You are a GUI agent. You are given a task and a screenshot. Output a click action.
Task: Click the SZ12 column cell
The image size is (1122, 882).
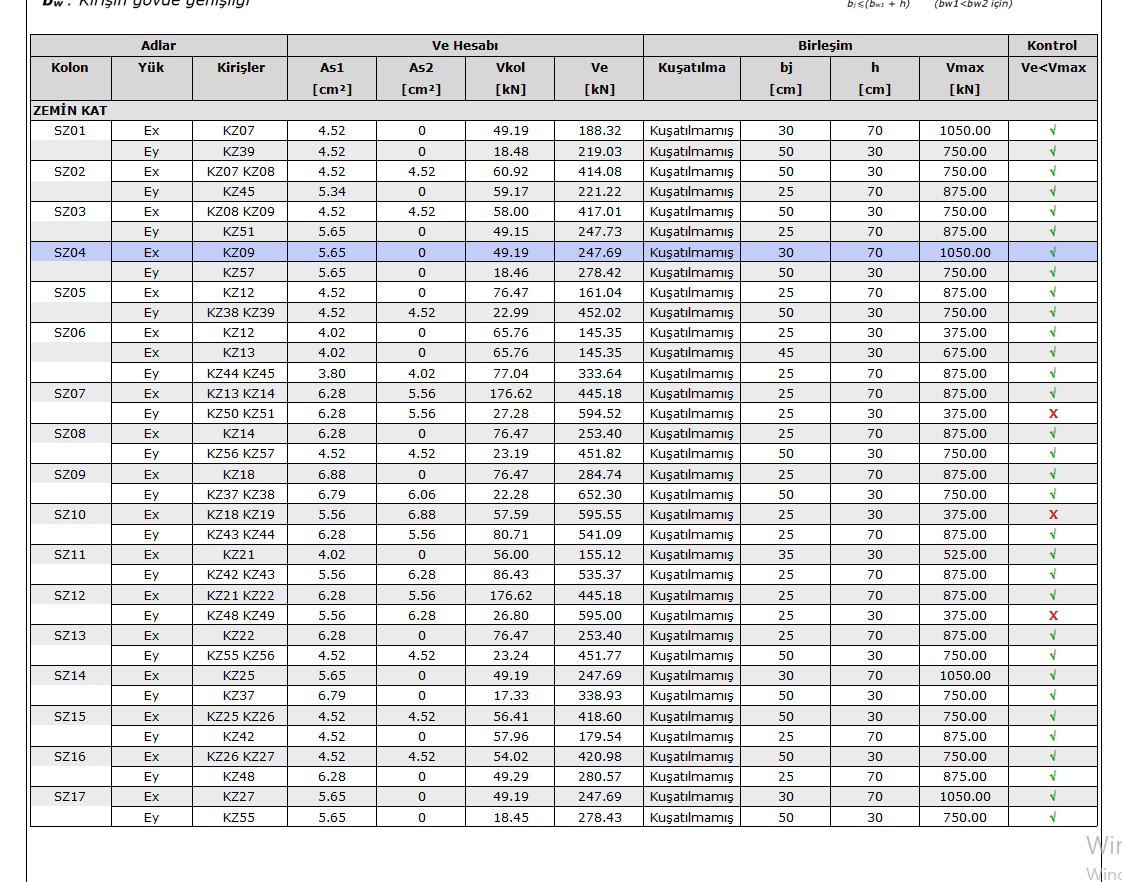70,595
